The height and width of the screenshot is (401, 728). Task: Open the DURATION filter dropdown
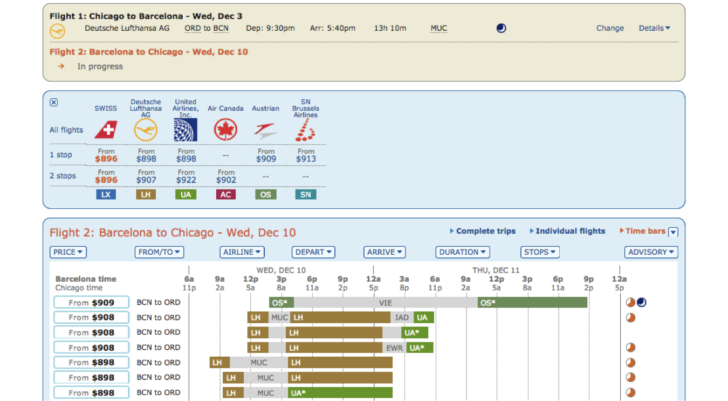462,252
